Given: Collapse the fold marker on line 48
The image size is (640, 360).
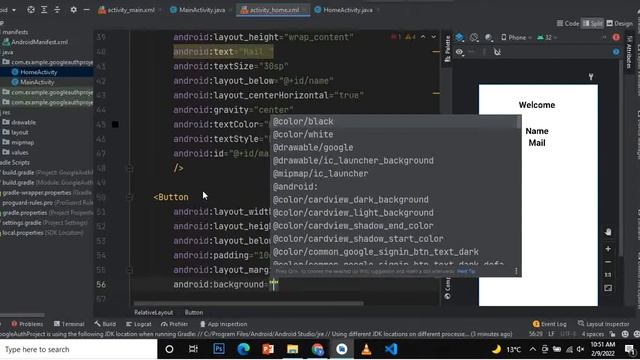Looking at the screenshot, I should [x=130, y=168].
